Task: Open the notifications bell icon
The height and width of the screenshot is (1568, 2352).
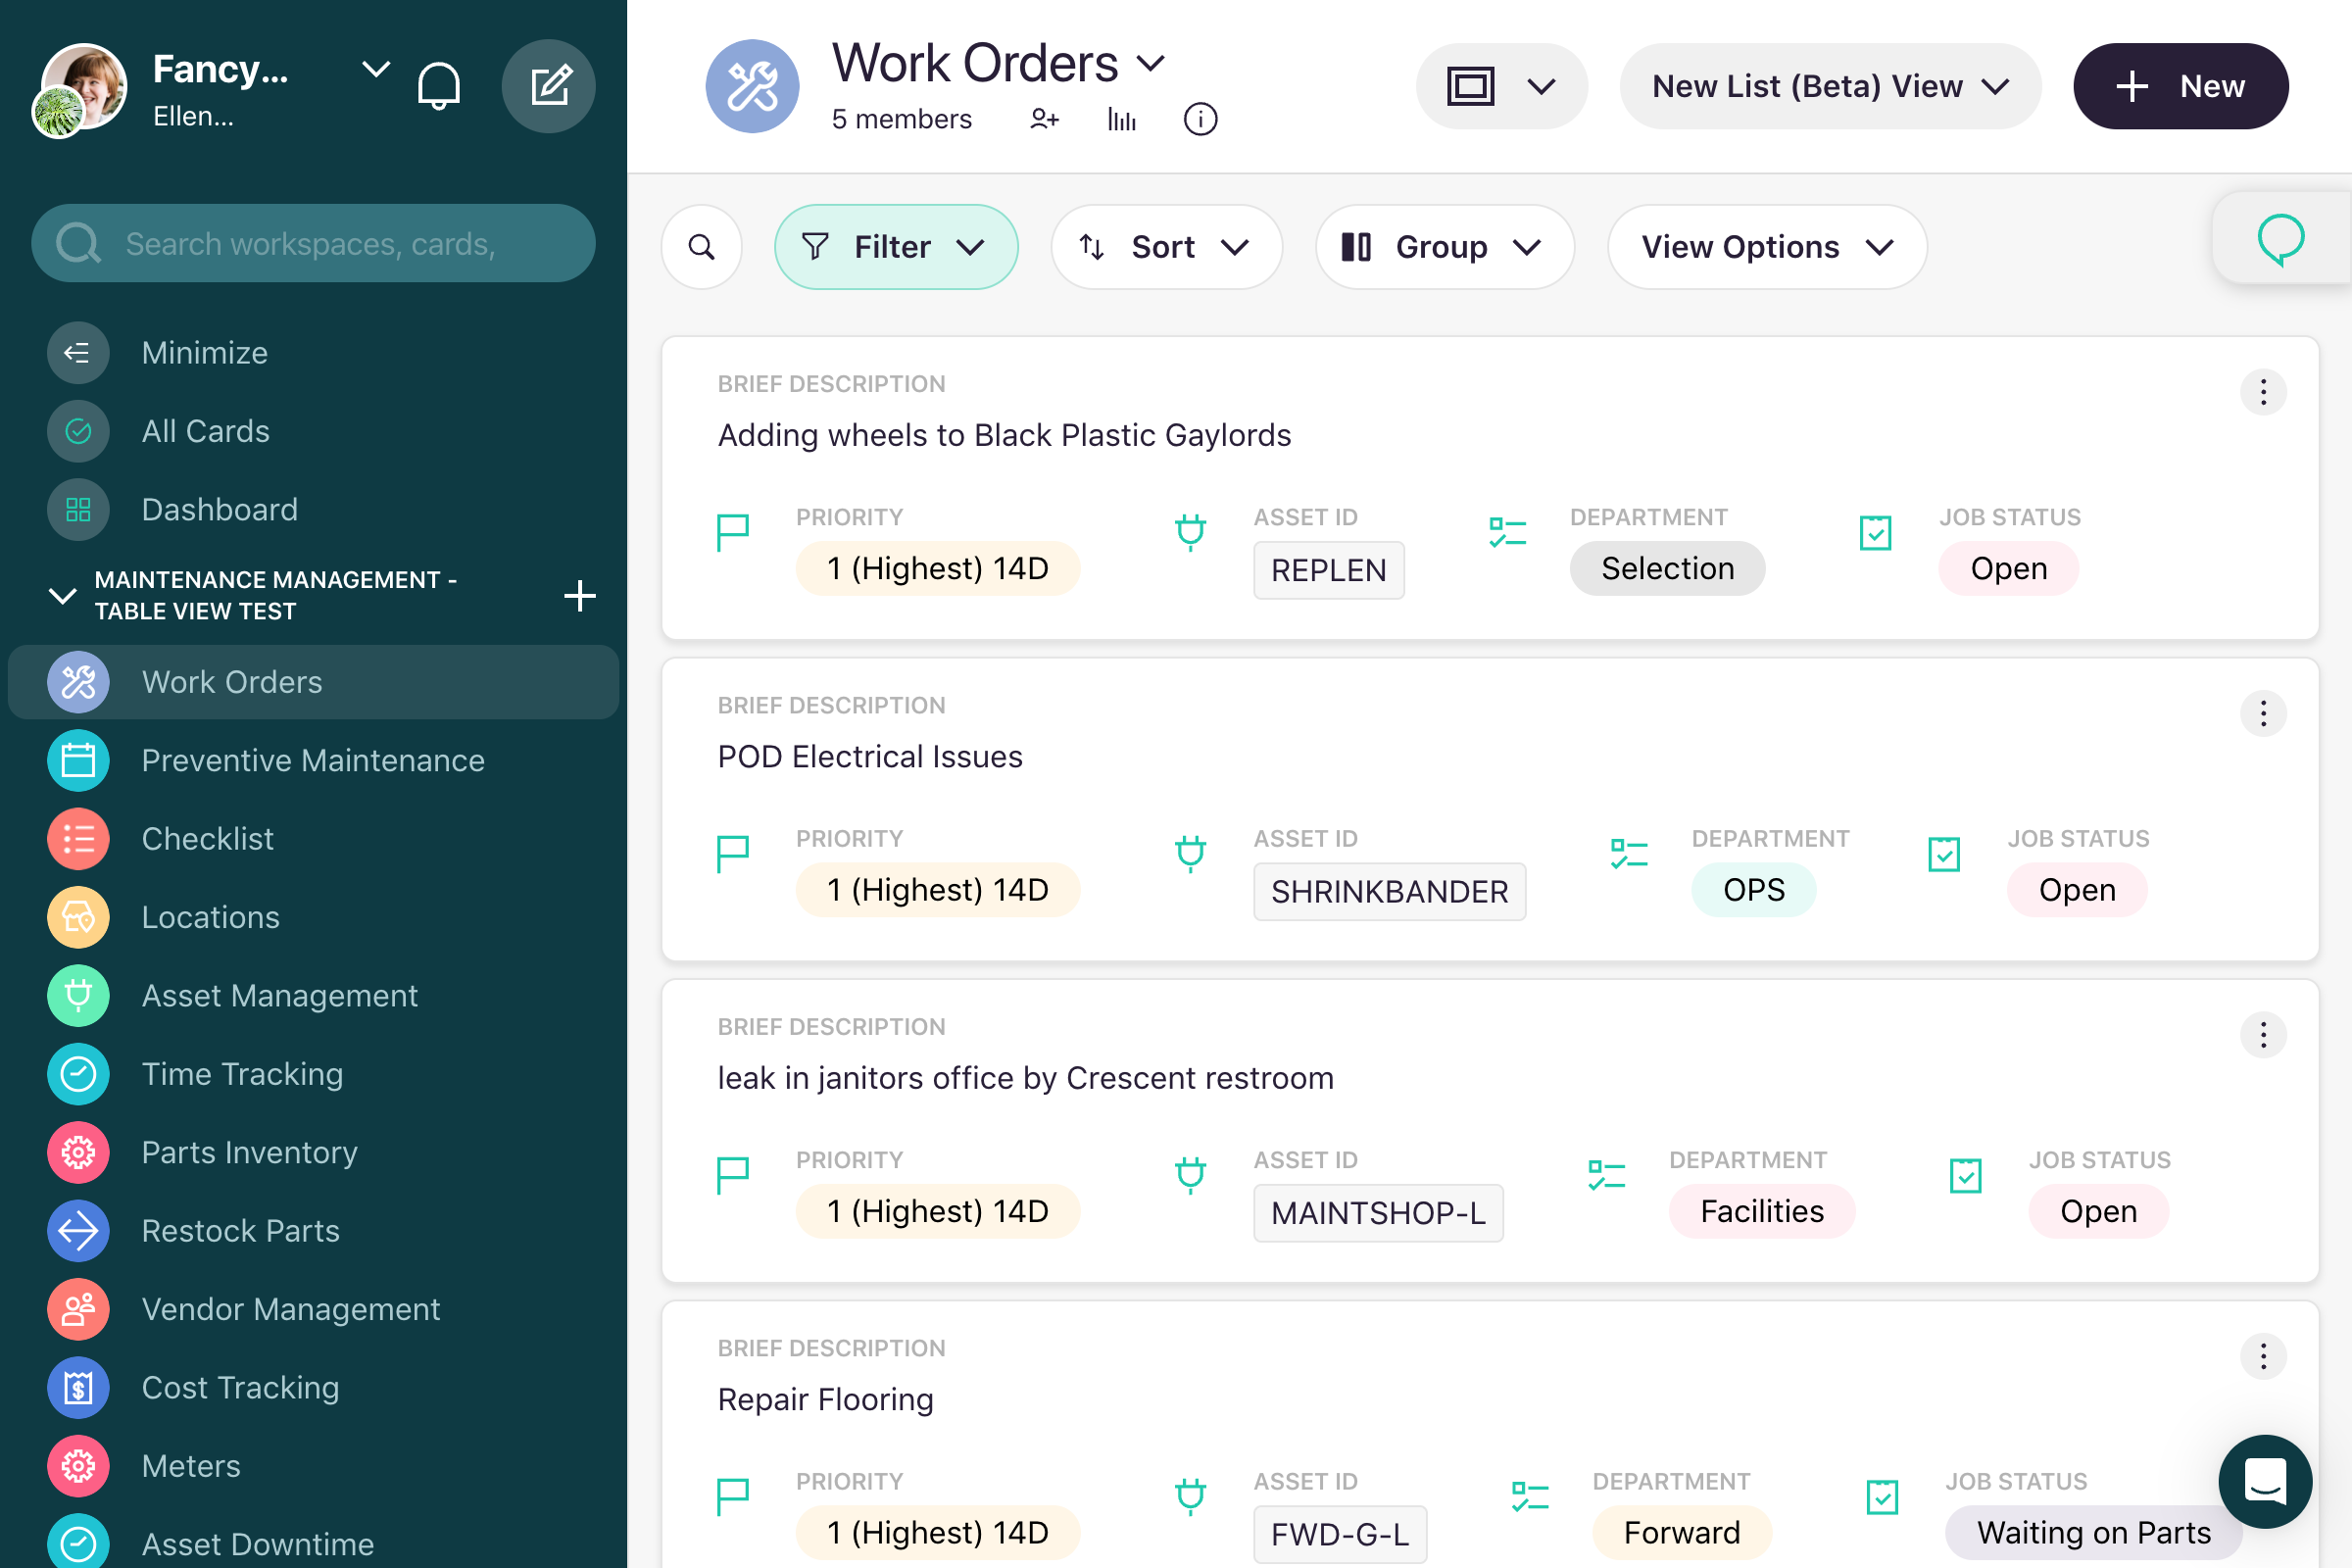Action: click(439, 85)
